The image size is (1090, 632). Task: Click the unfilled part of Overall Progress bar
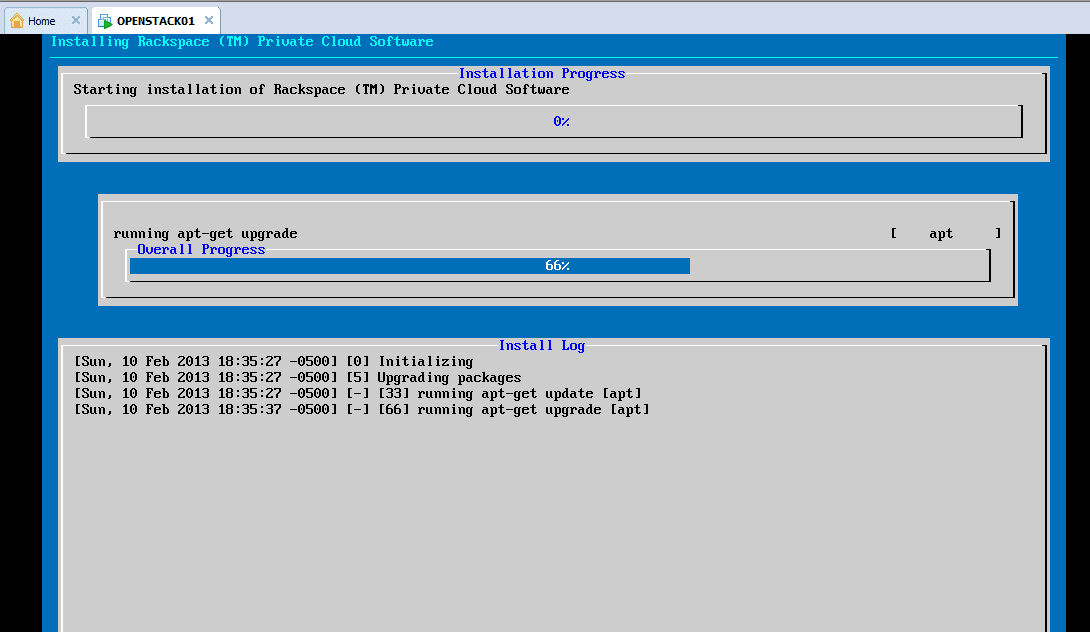pyautogui.click(x=838, y=266)
